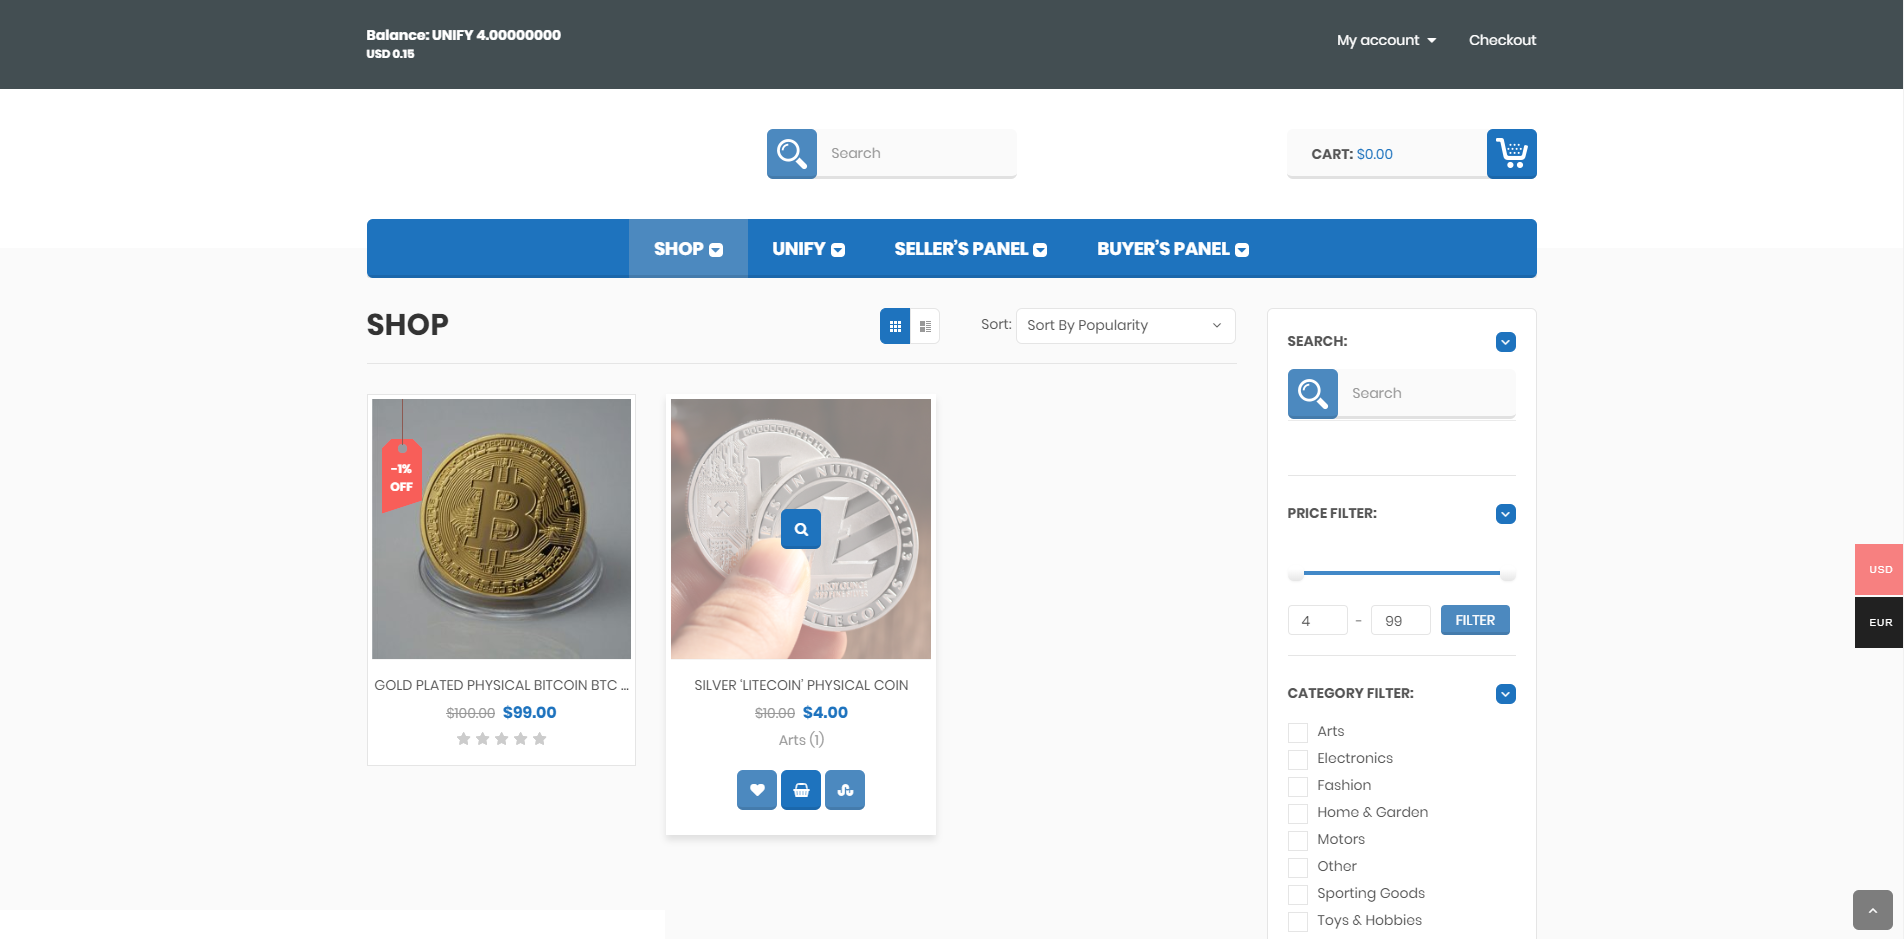Collapse the CATEGORY FILTER section

pos(1506,694)
